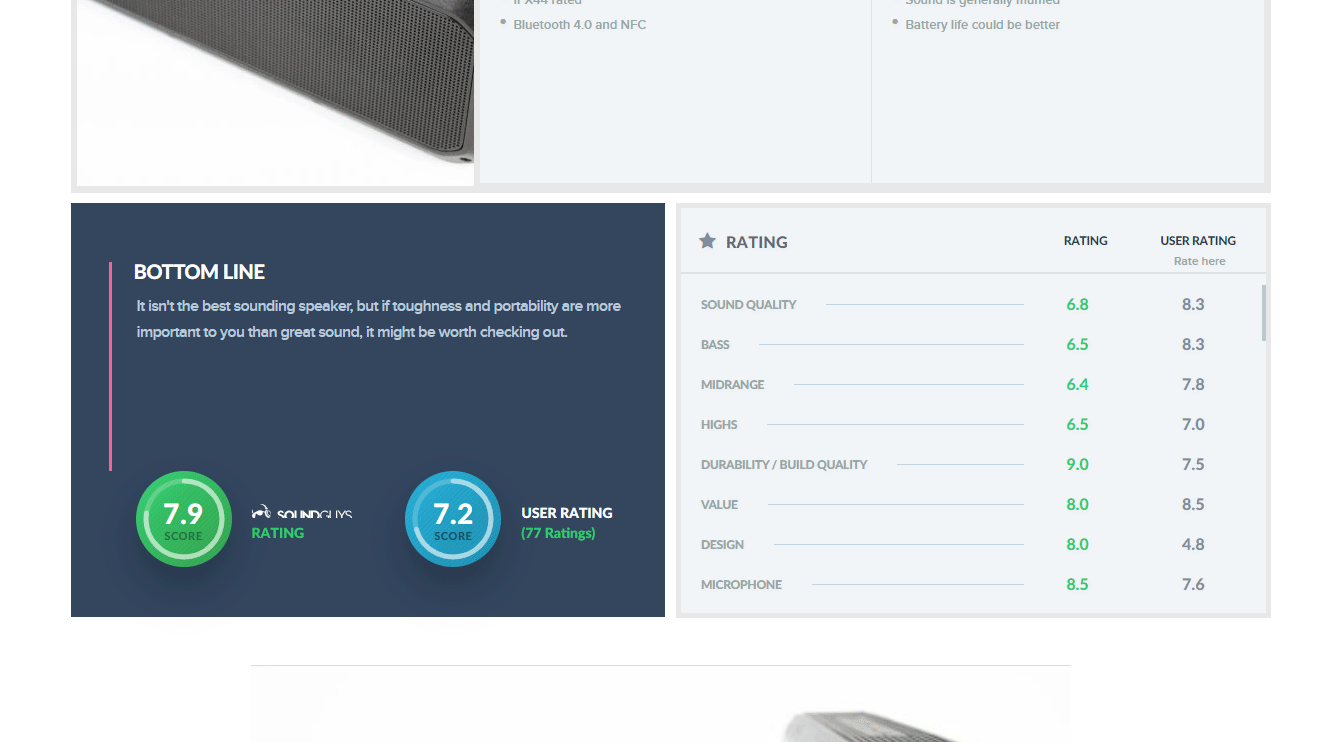Image resolution: width=1323 pixels, height=742 pixels.
Task: Click the BASS row label
Action: coord(715,345)
